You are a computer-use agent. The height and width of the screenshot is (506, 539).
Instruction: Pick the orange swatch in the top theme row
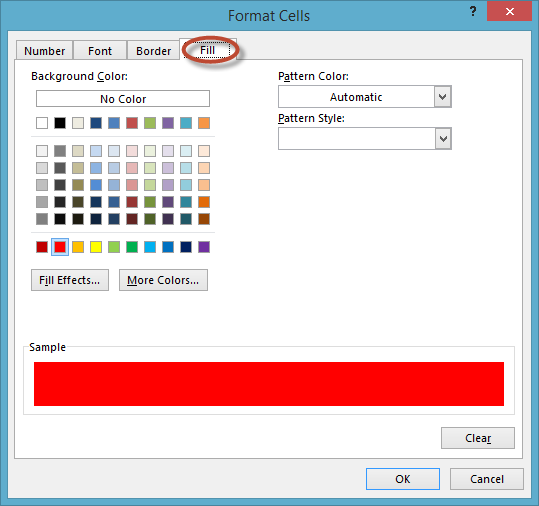204,123
